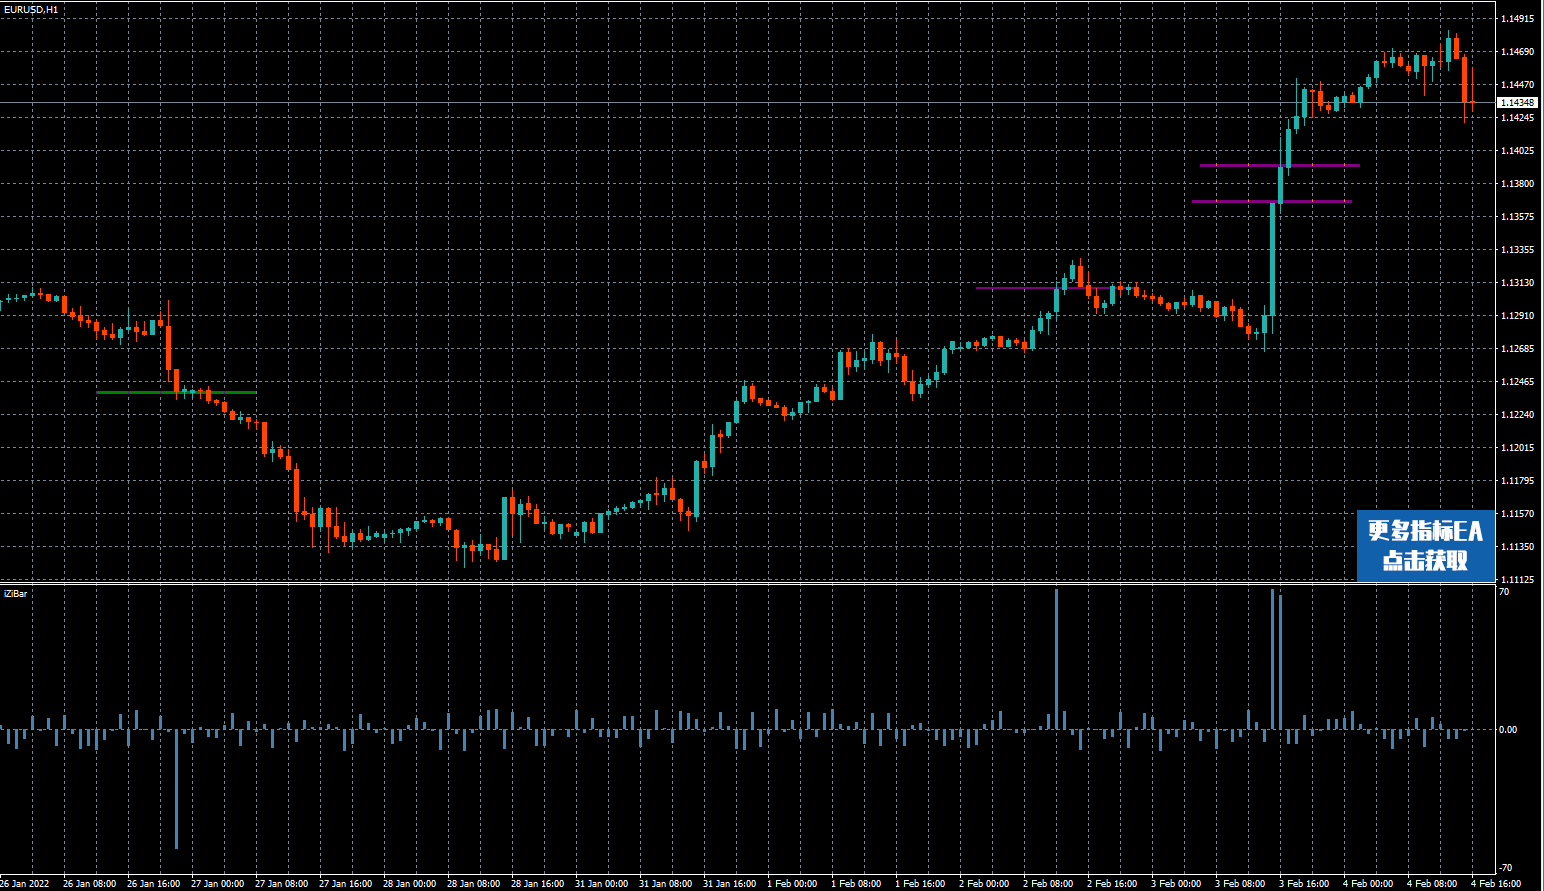This screenshot has width=1544, height=891.
Task: Select the iZiBar indicator label
Action: click(16, 594)
